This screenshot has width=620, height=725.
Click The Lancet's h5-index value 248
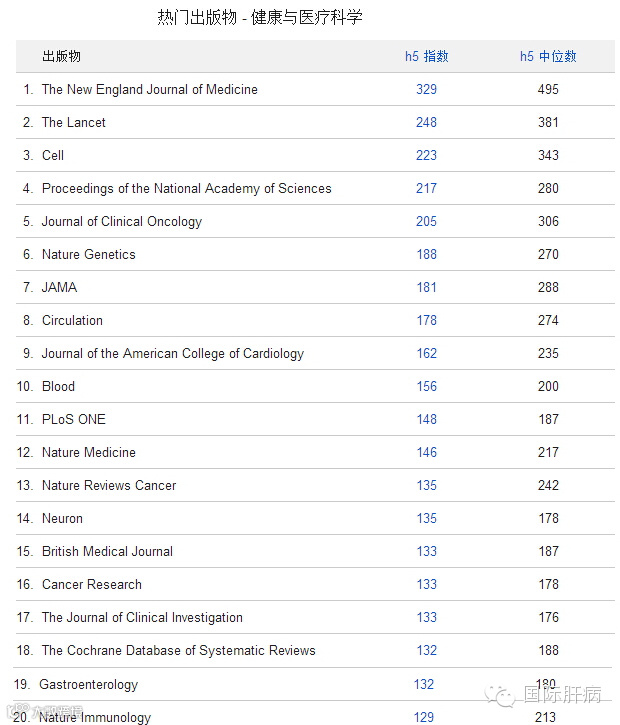[x=427, y=122]
